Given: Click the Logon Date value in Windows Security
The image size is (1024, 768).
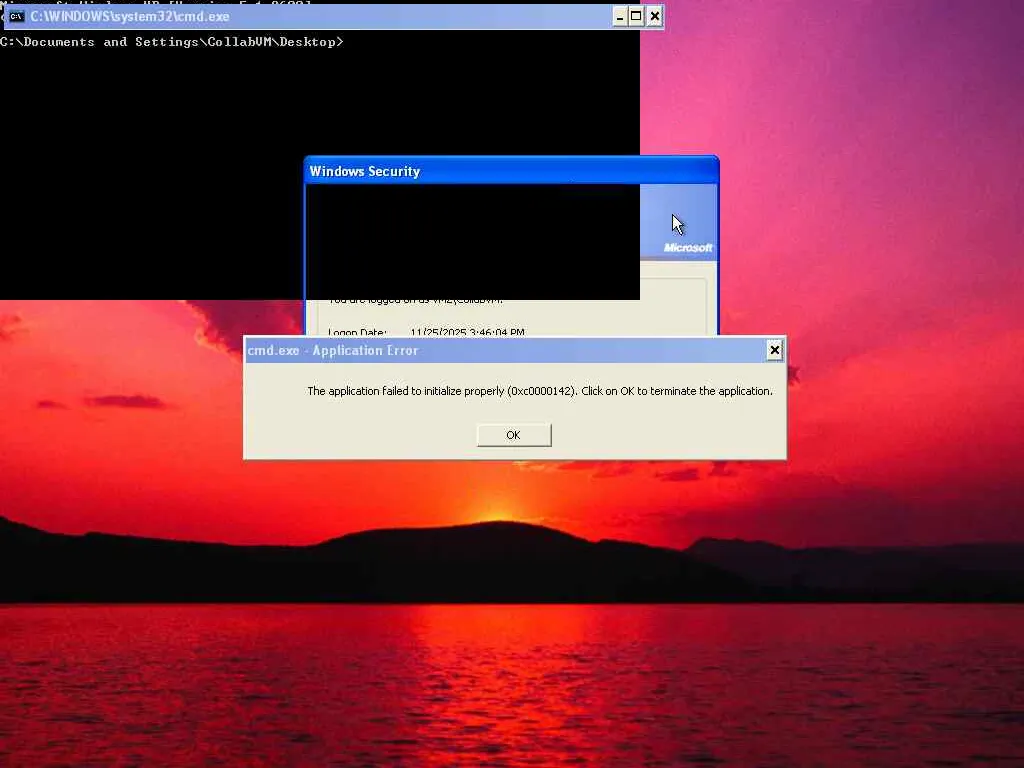Looking at the screenshot, I should click(x=468, y=332).
